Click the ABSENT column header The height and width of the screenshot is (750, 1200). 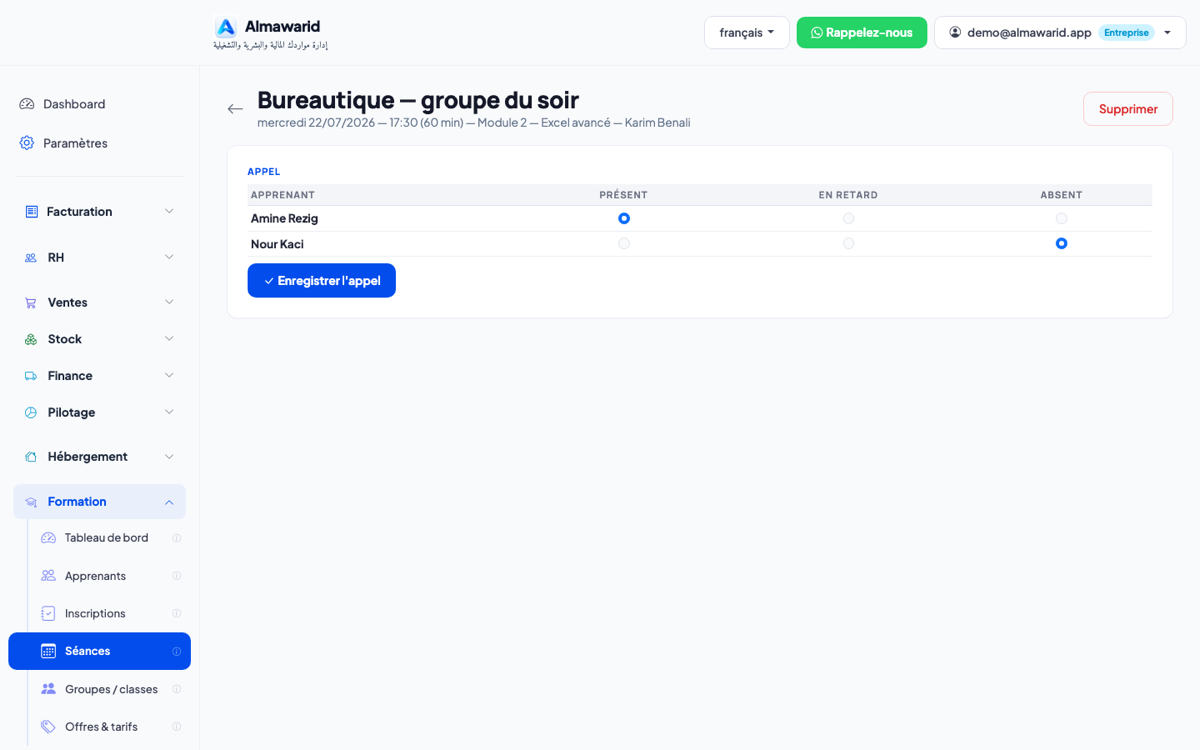click(x=1061, y=195)
